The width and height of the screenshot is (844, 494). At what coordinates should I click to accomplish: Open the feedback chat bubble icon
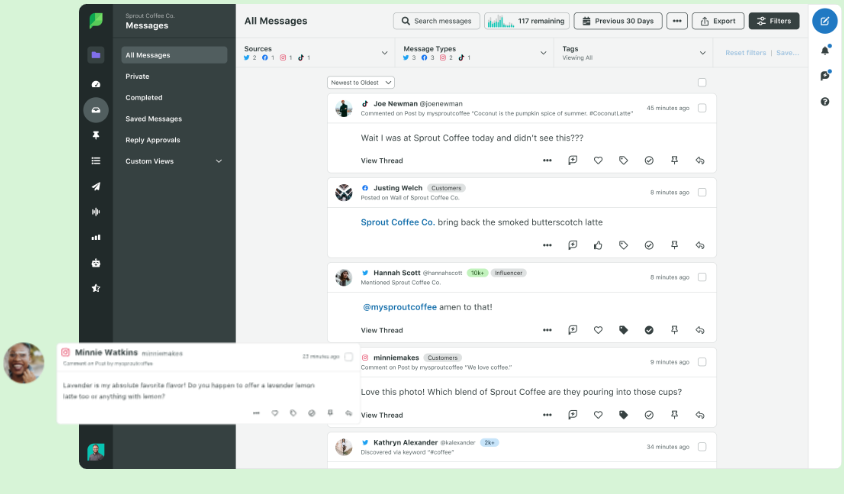coord(825,76)
